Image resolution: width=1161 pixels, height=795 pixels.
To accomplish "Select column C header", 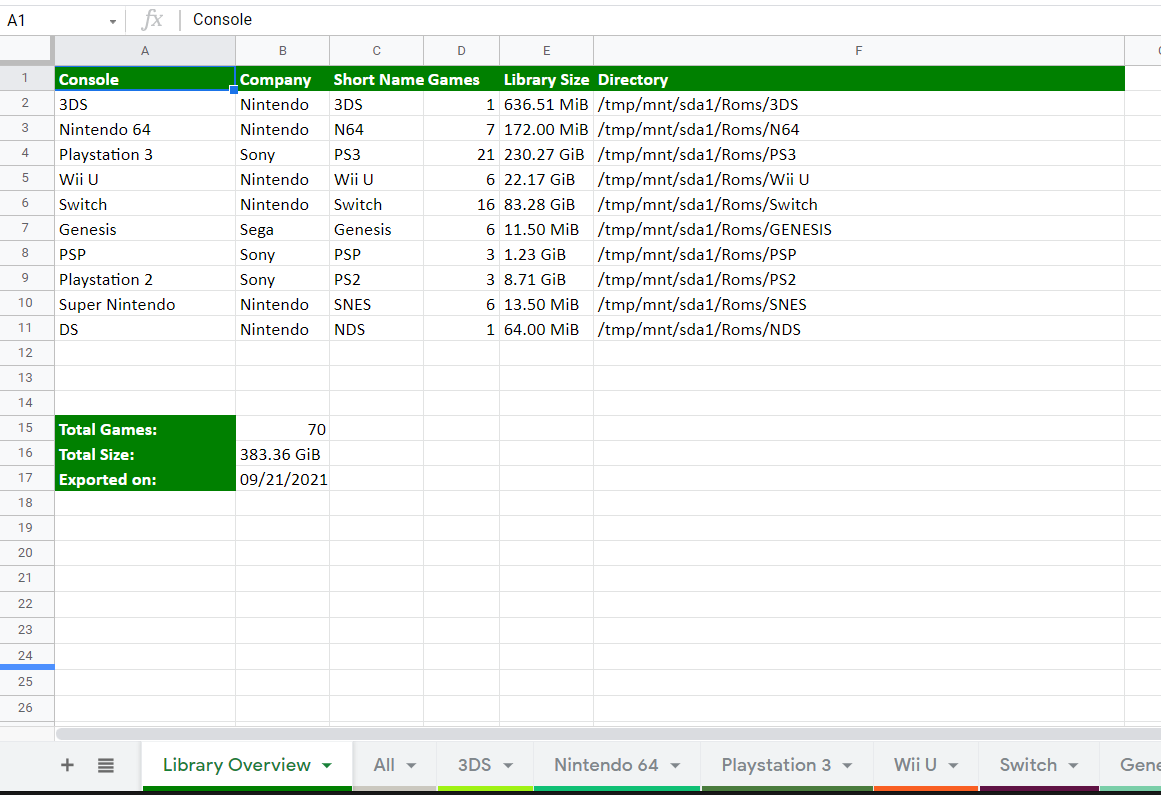I will pyautogui.click(x=377, y=51).
